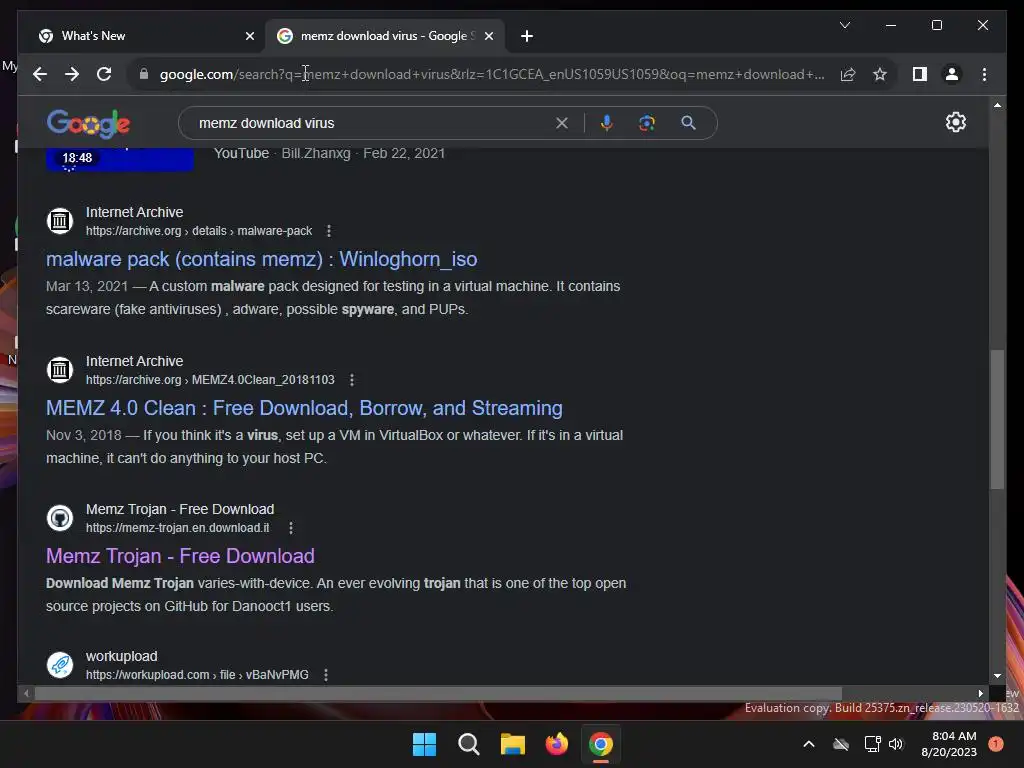Click GitHub-style favicon of Memz Trojan result
Viewport: 1024px width, 768px height.
click(x=60, y=518)
